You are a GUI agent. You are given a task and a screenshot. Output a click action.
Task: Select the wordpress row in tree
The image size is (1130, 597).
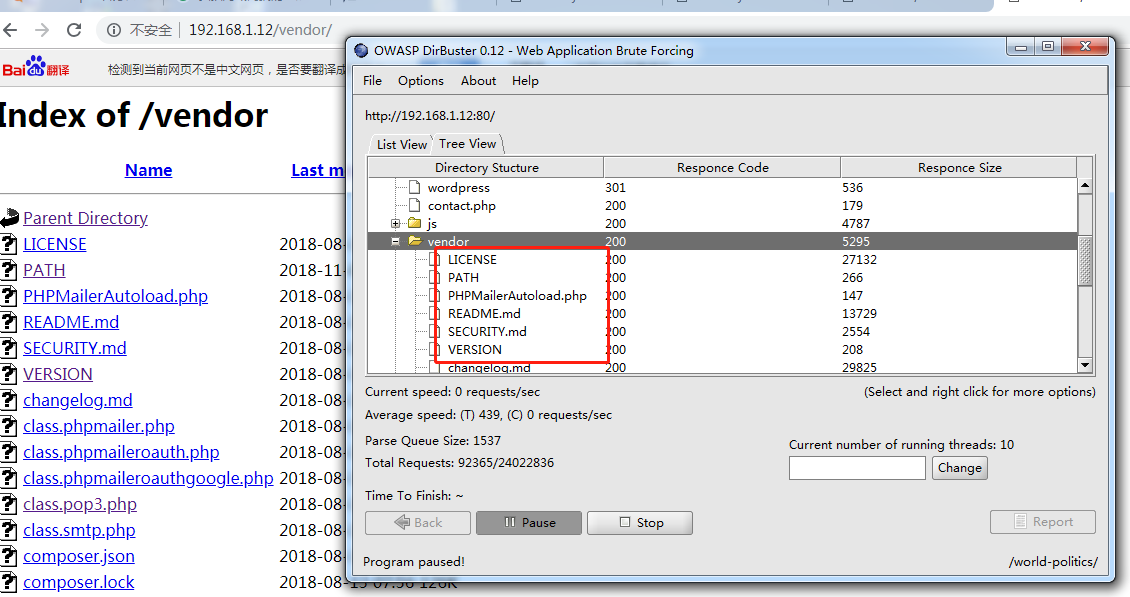(x=458, y=187)
